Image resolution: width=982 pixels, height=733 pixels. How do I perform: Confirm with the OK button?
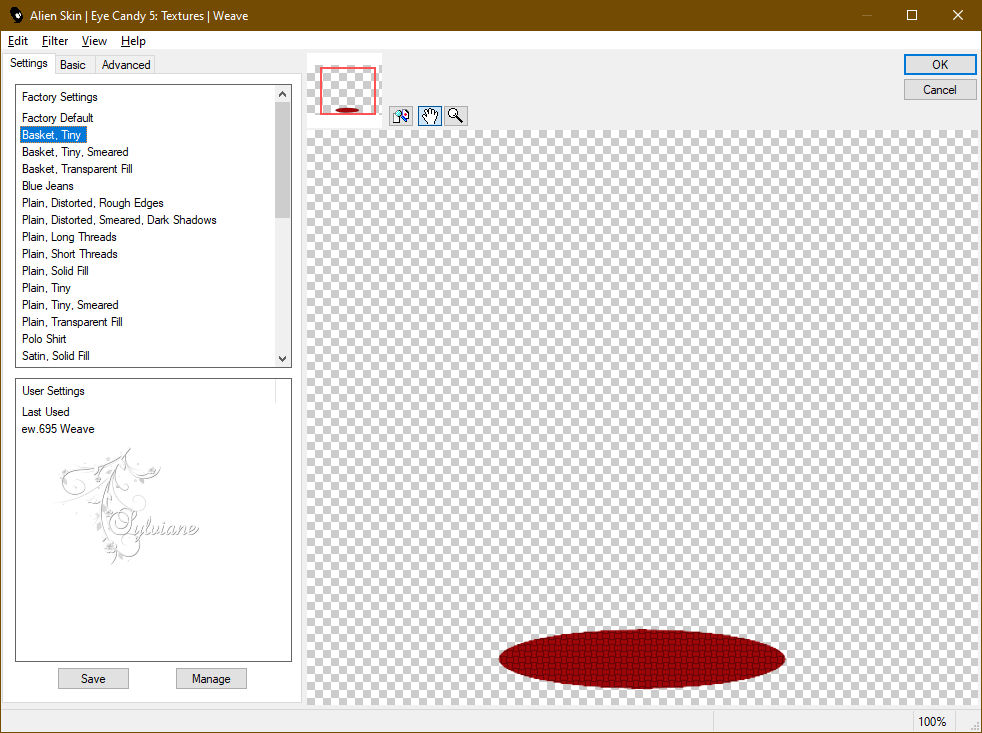coord(939,65)
